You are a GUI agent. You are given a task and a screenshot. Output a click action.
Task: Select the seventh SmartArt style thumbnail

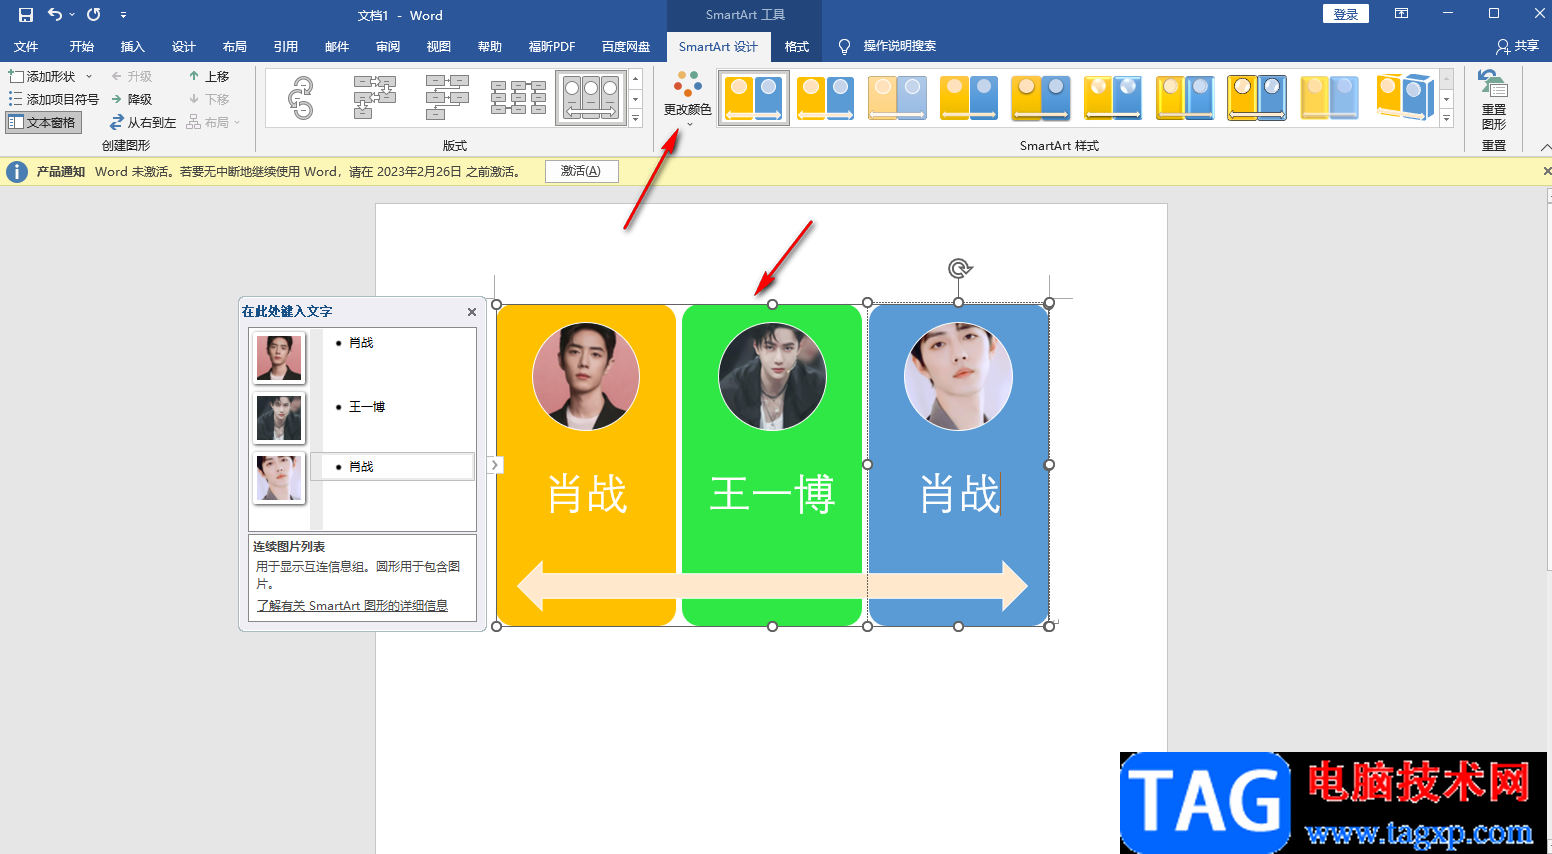pos(1185,98)
